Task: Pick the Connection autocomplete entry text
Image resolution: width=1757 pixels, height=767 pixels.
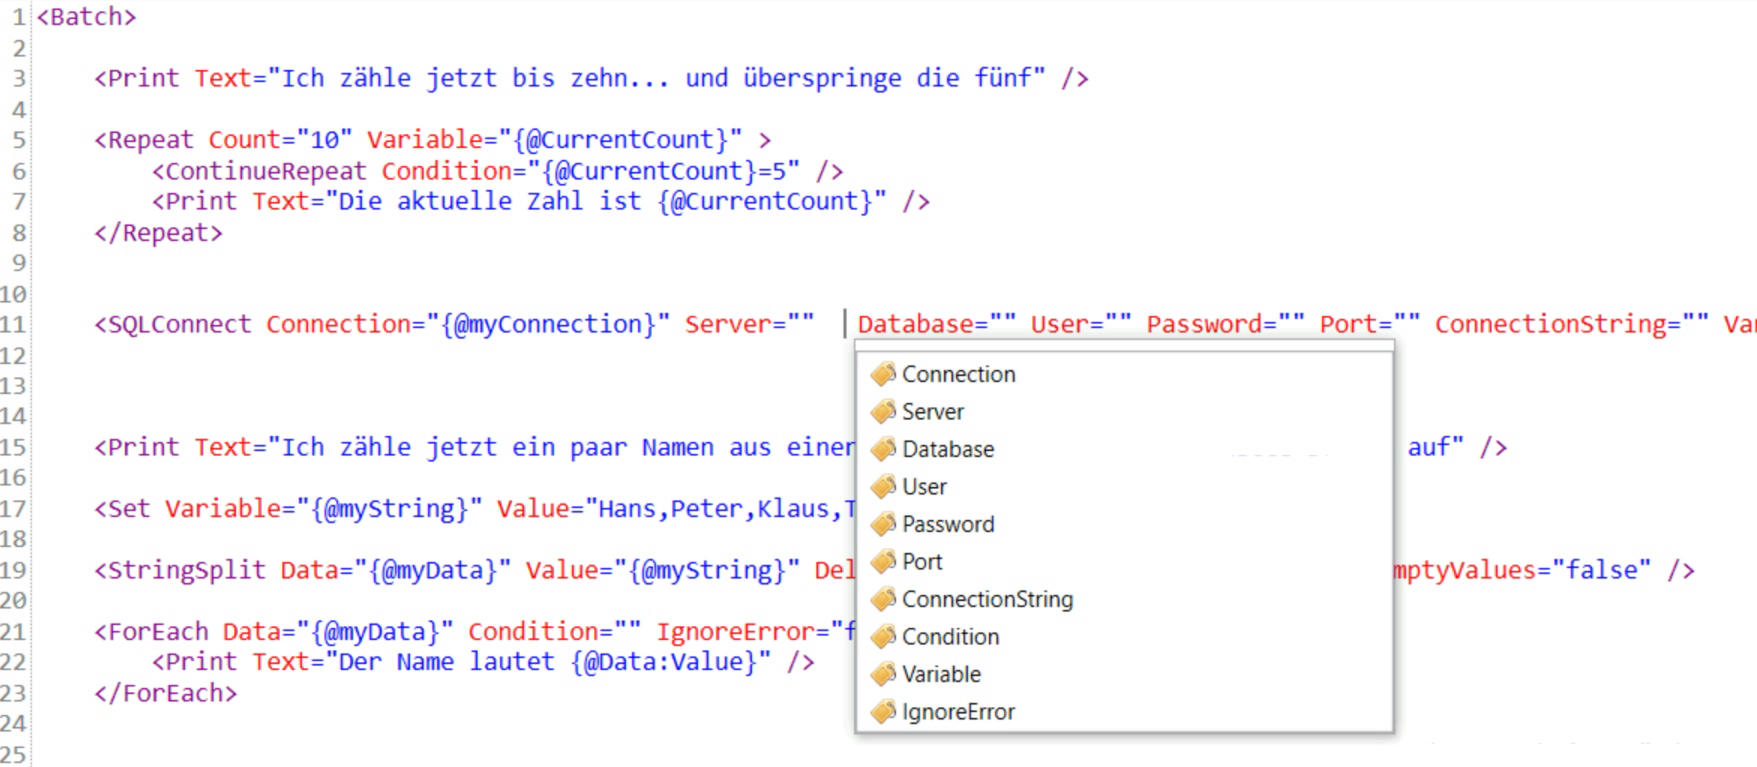Action: coord(958,374)
